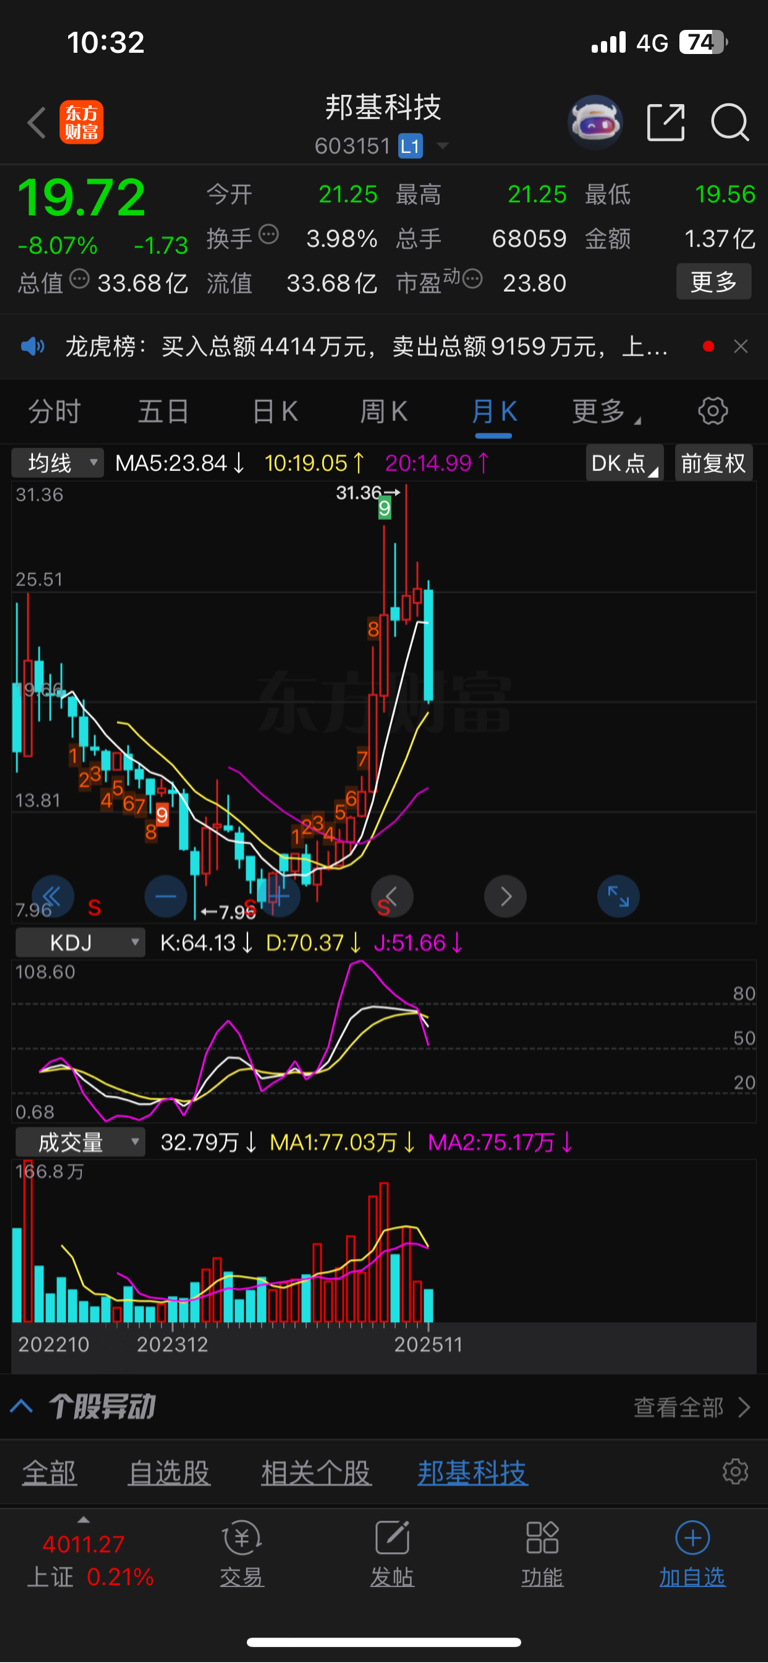
Task: Open the 功能 functions menu
Action: click(542, 1555)
